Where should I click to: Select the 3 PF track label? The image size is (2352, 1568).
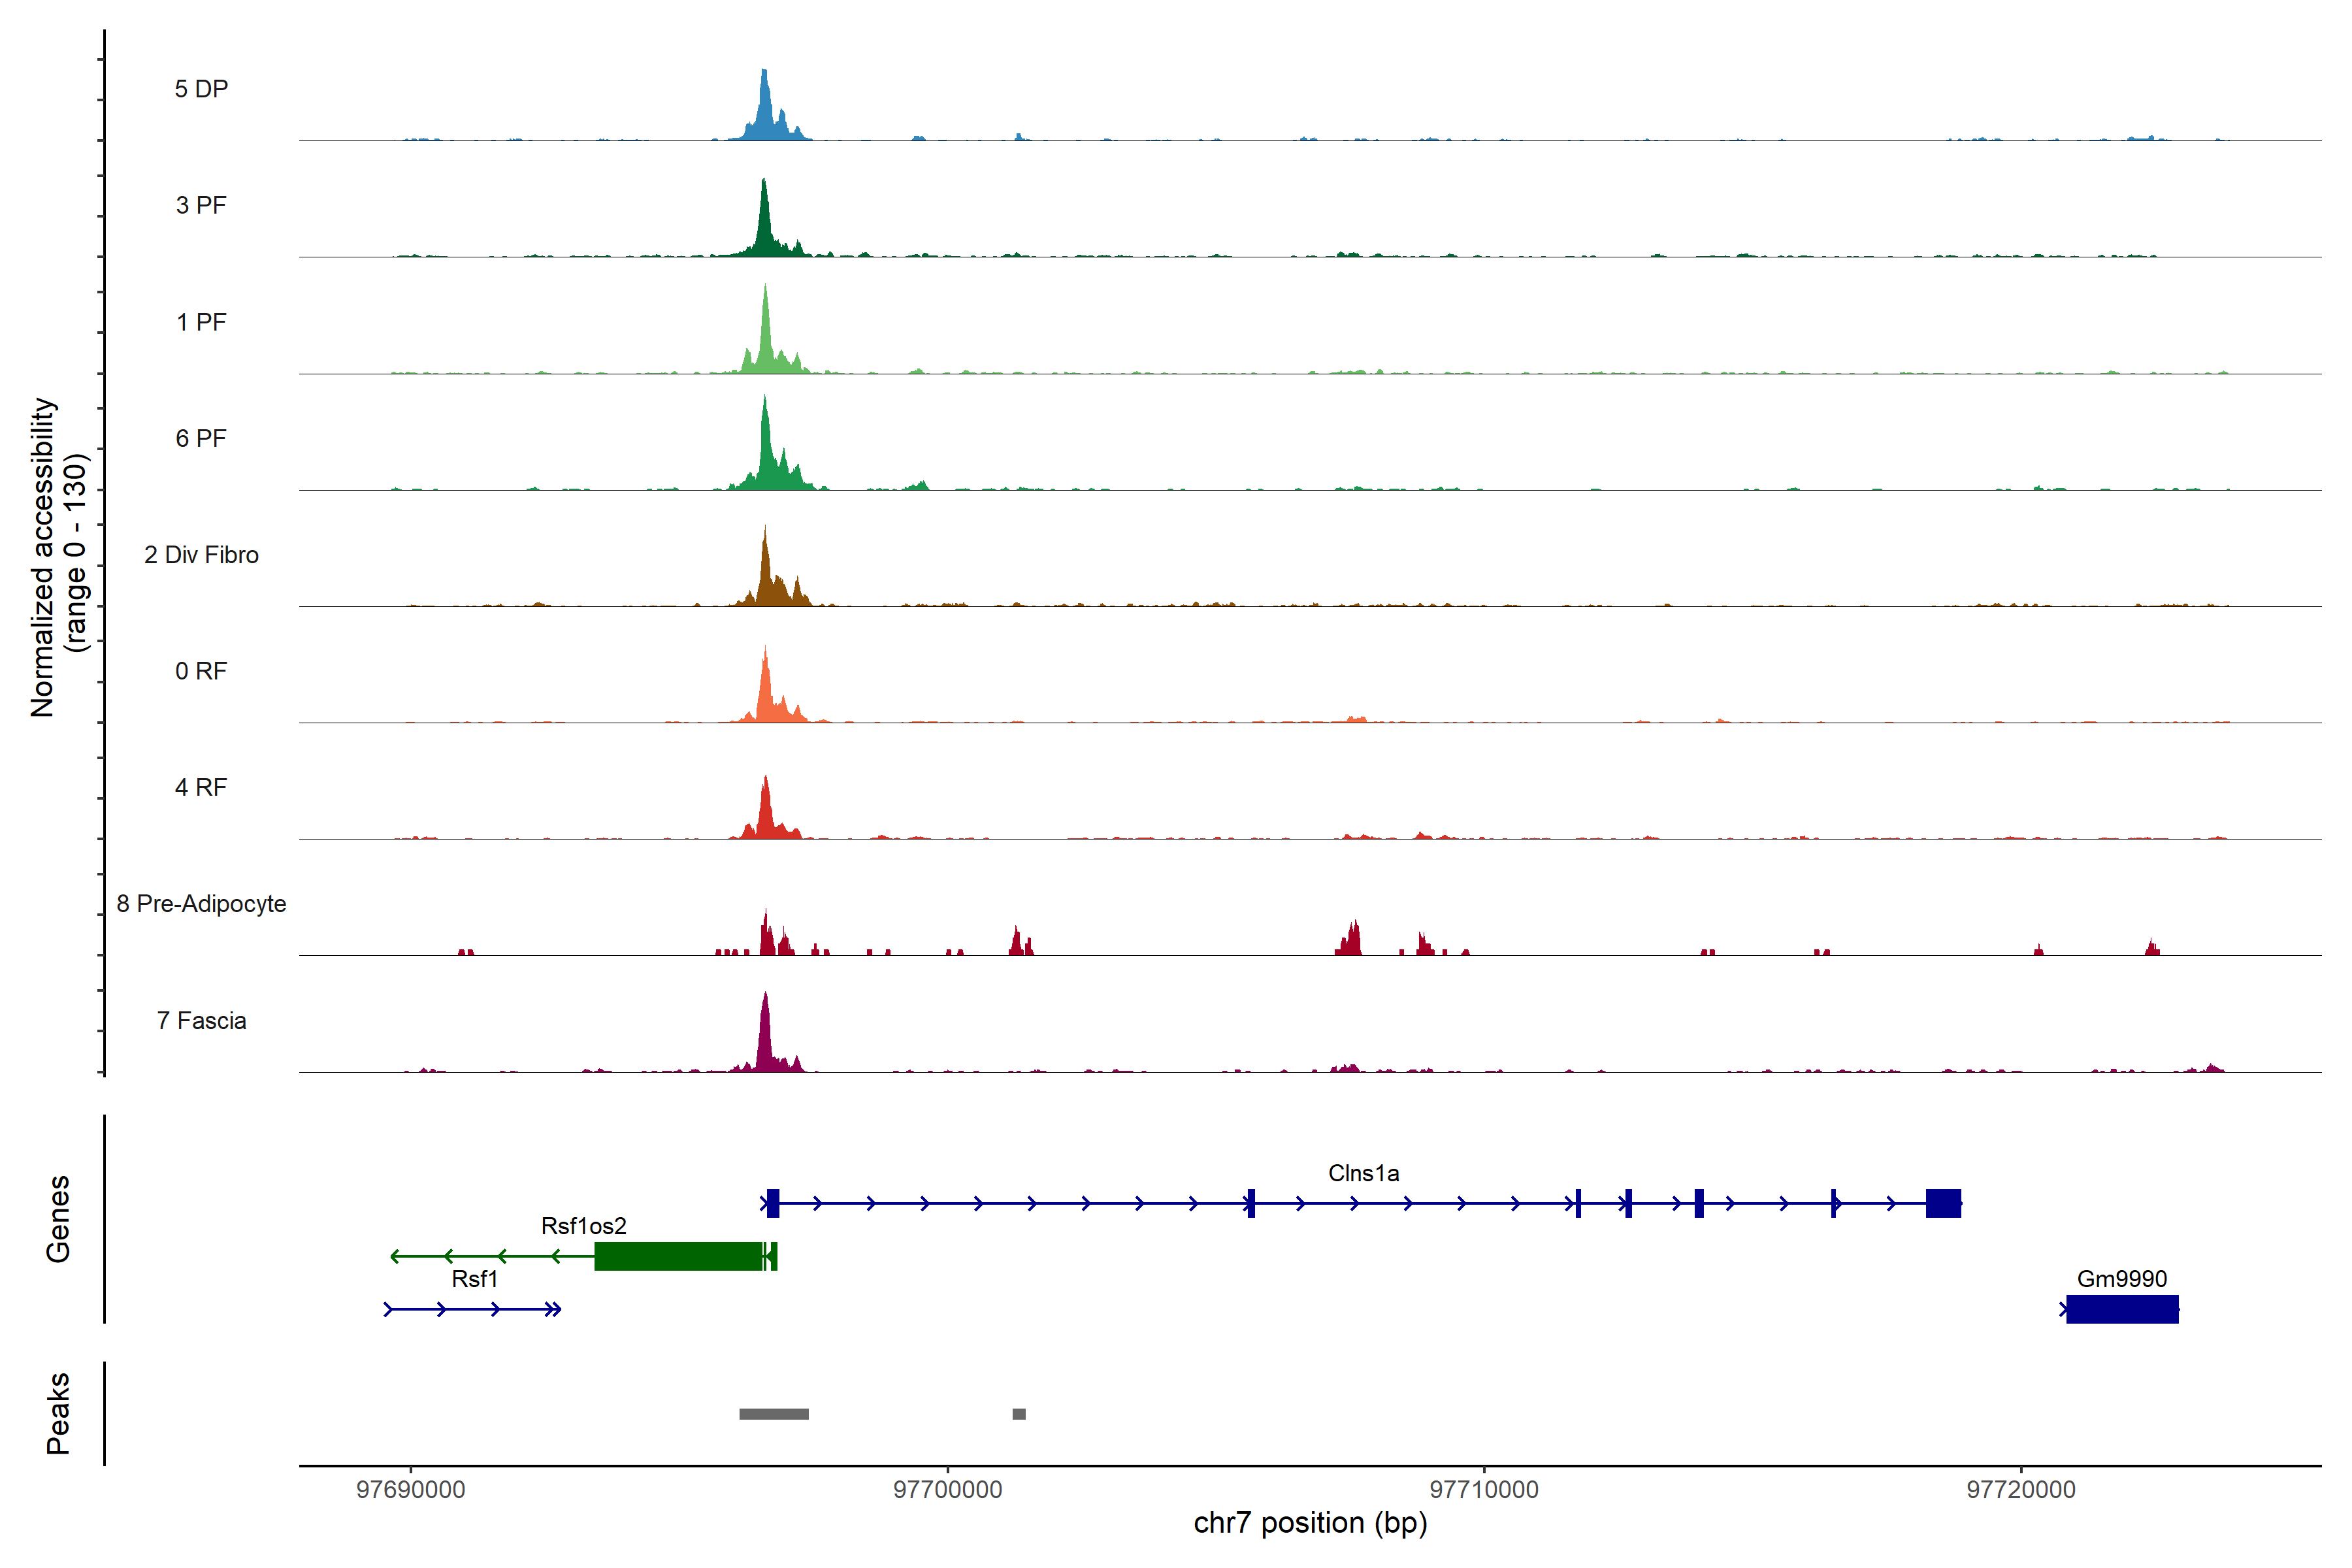[x=201, y=205]
